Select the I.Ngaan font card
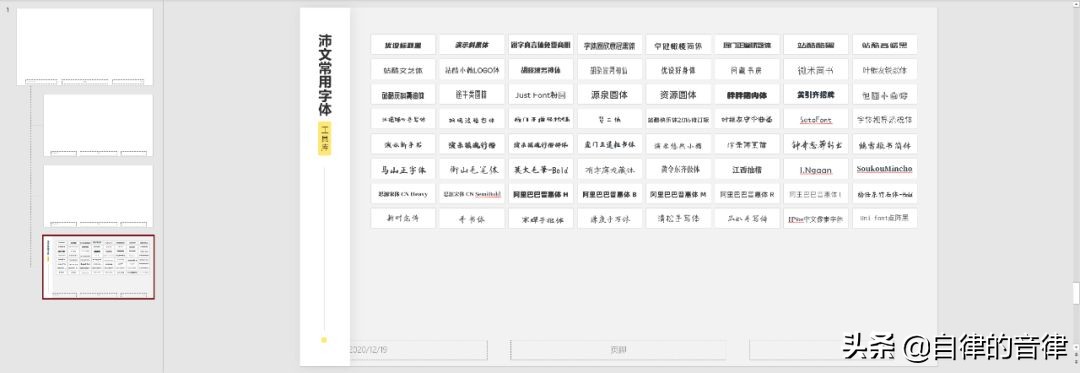Viewport: 1080px width, 373px height. 816,169
